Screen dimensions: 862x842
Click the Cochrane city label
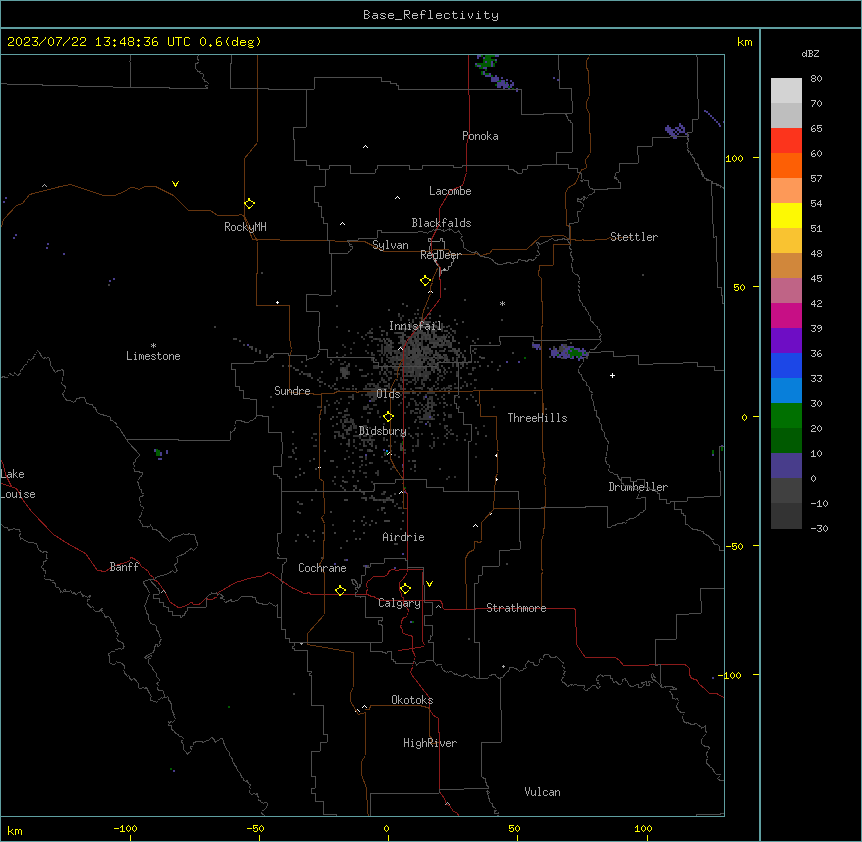tap(322, 568)
